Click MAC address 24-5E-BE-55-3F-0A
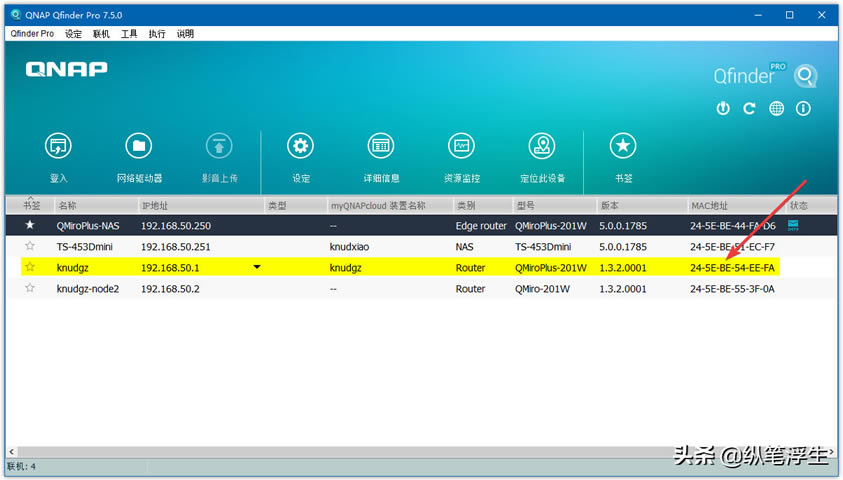Screen dimensions: 843x480 point(732,289)
